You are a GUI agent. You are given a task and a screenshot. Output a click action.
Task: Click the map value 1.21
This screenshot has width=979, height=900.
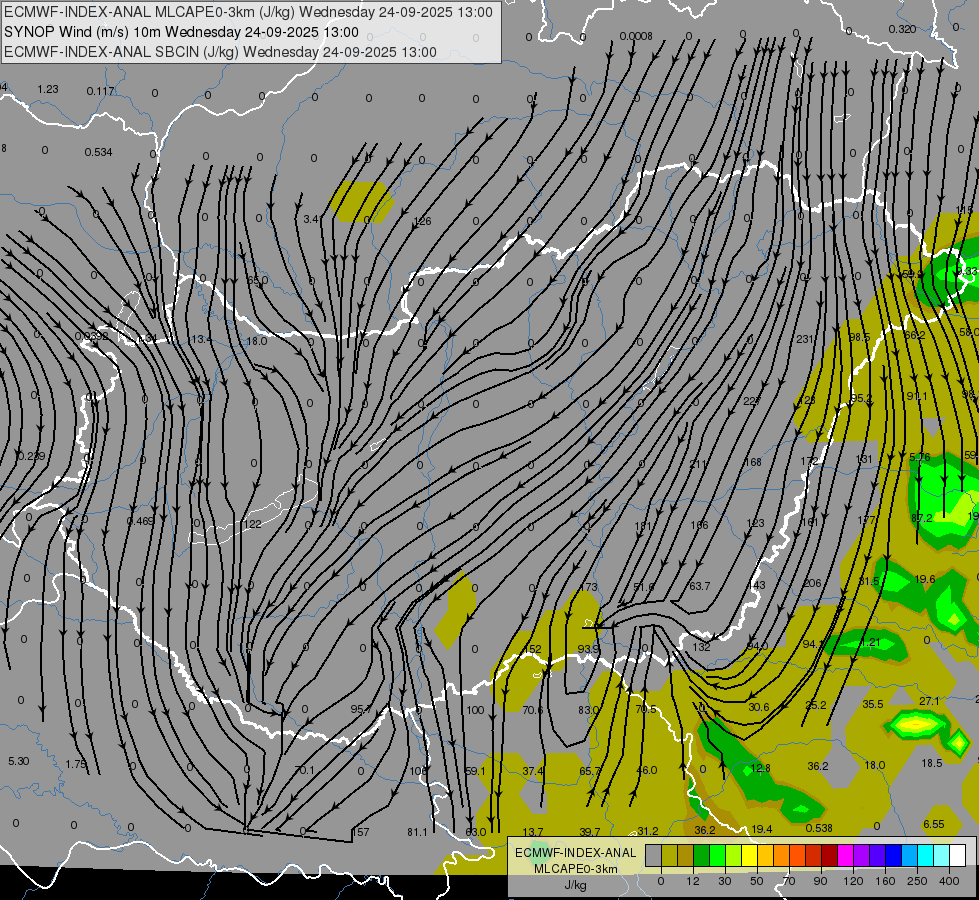click(x=870, y=643)
